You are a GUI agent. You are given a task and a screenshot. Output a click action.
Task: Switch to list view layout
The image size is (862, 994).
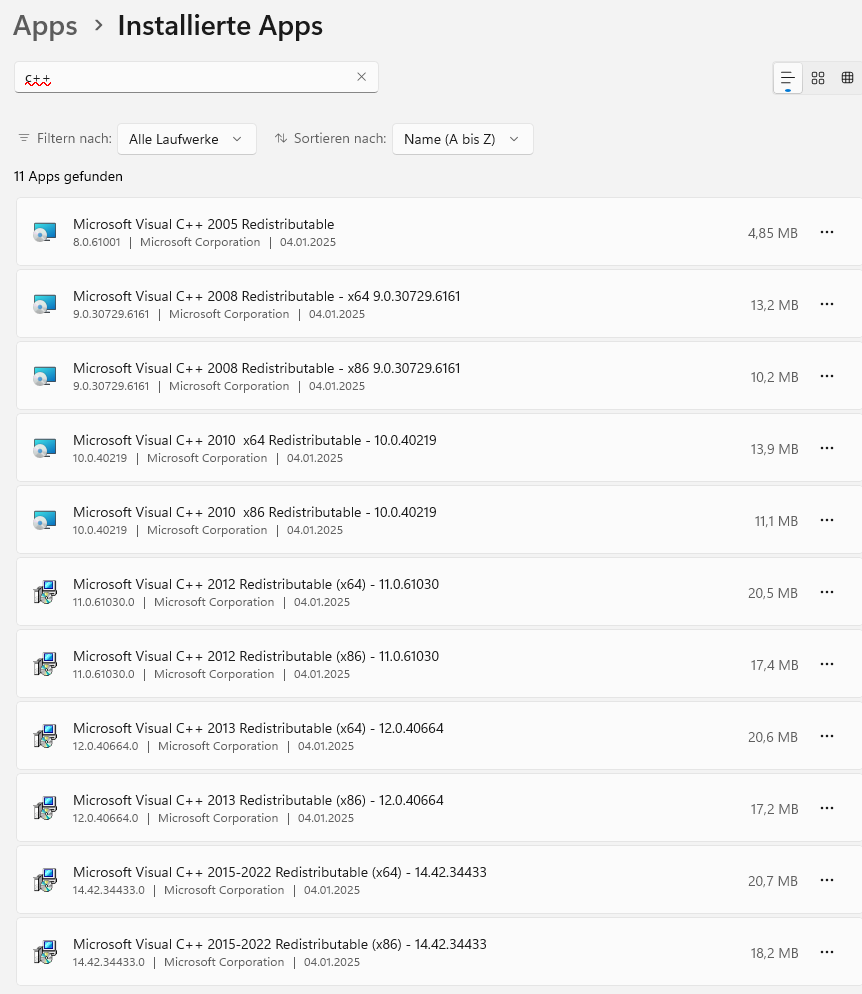788,78
